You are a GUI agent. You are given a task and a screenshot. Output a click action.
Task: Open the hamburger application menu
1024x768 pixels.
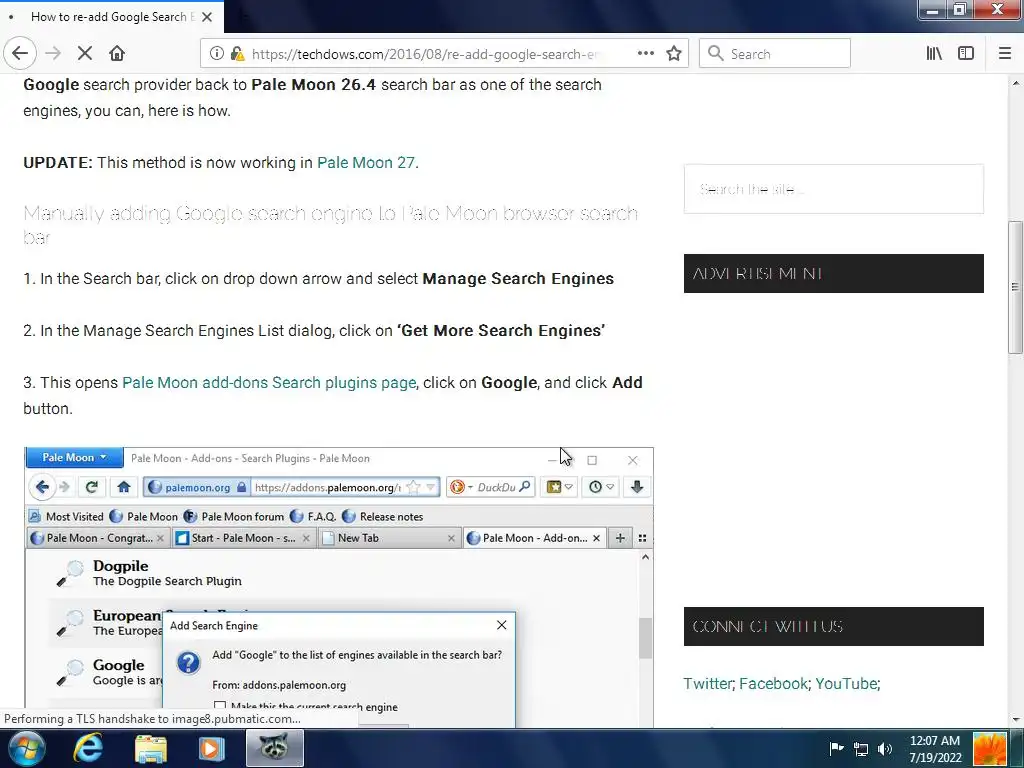coord(1005,54)
